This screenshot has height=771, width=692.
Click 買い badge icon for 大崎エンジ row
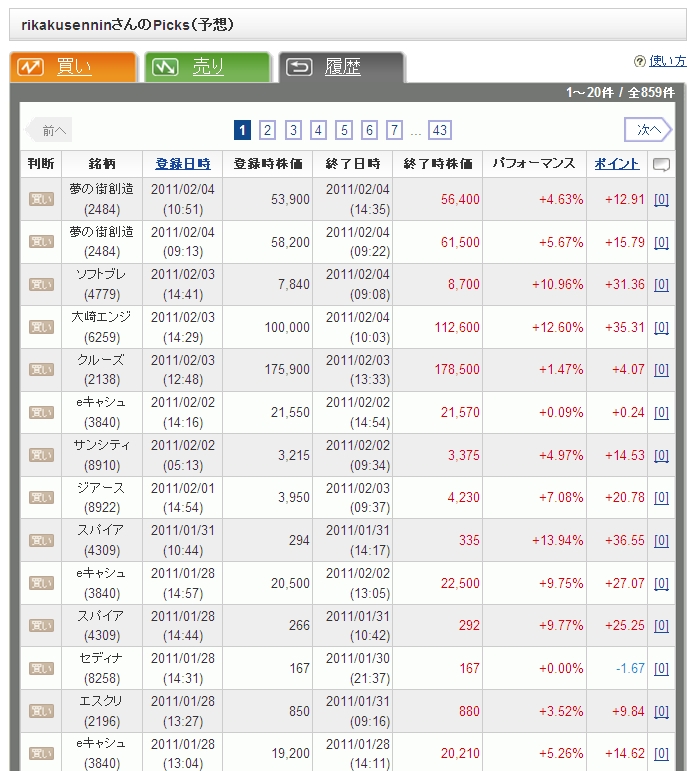pyautogui.click(x=41, y=327)
